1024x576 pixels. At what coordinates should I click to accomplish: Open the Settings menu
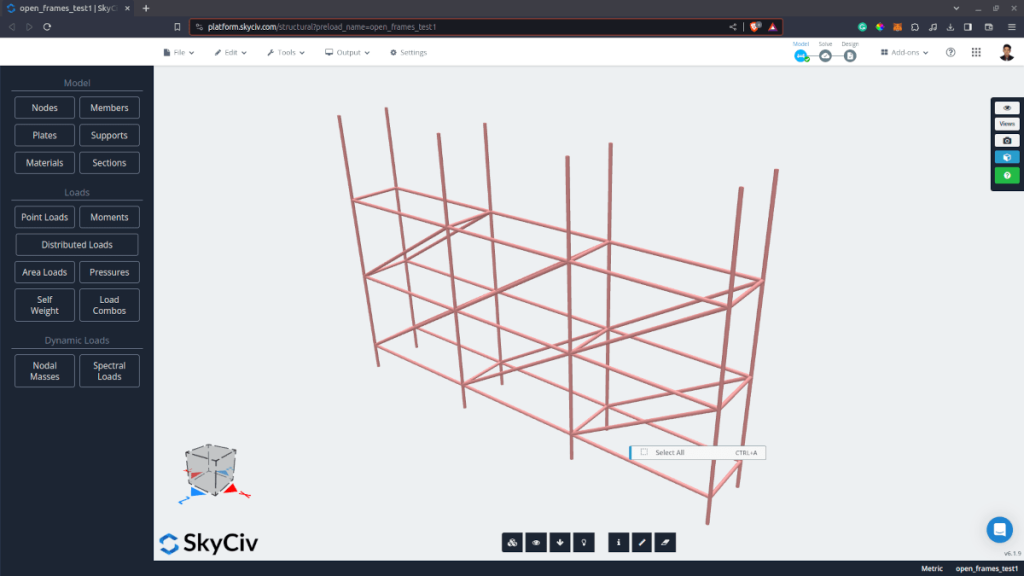click(x=407, y=52)
